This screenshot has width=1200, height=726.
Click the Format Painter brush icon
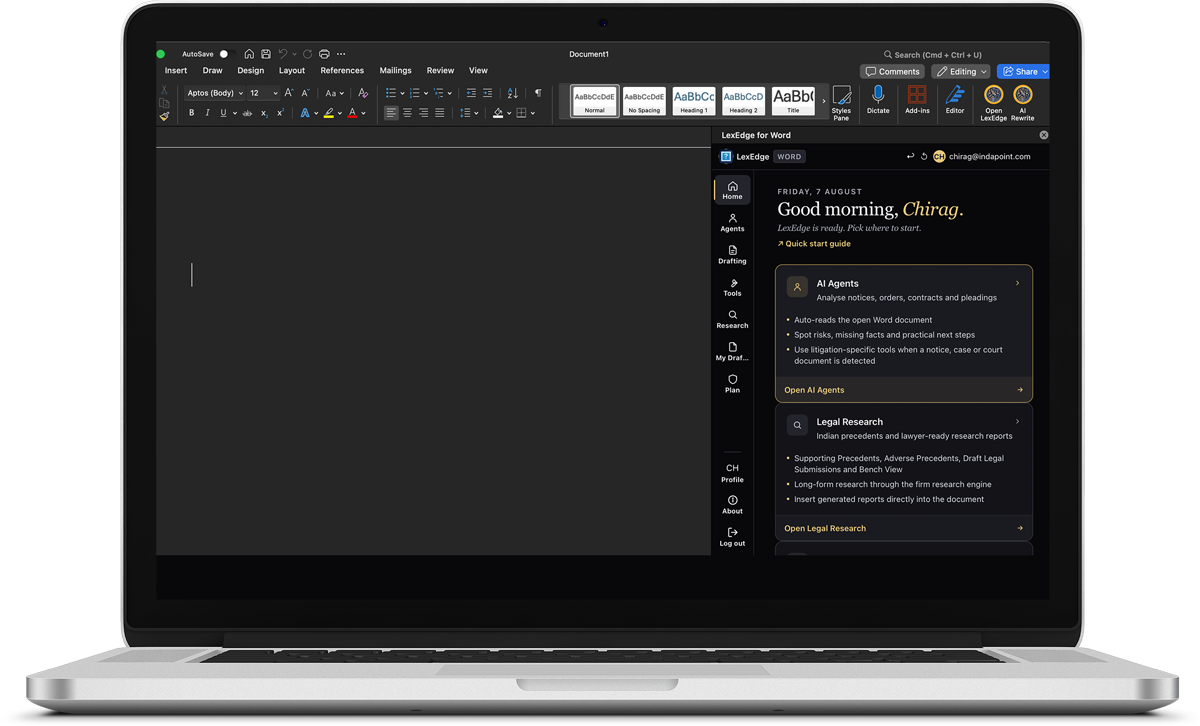click(x=164, y=117)
